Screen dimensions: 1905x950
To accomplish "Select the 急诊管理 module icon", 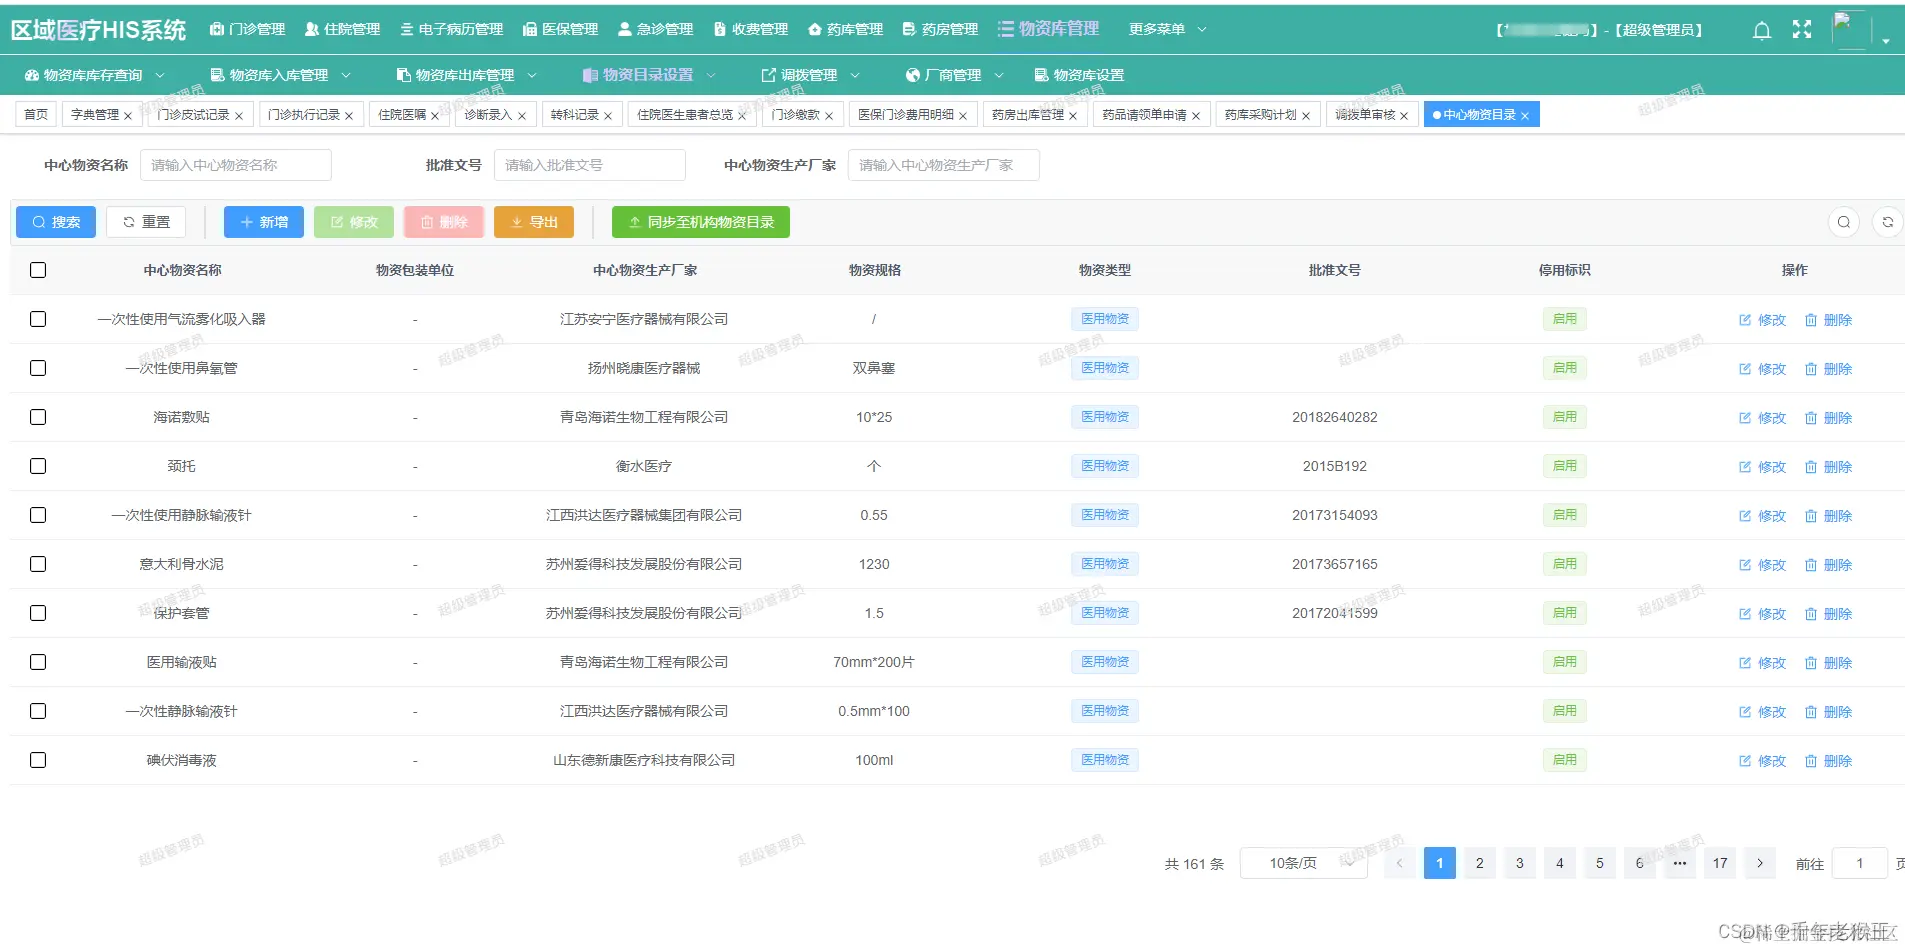I will pyautogui.click(x=625, y=29).
